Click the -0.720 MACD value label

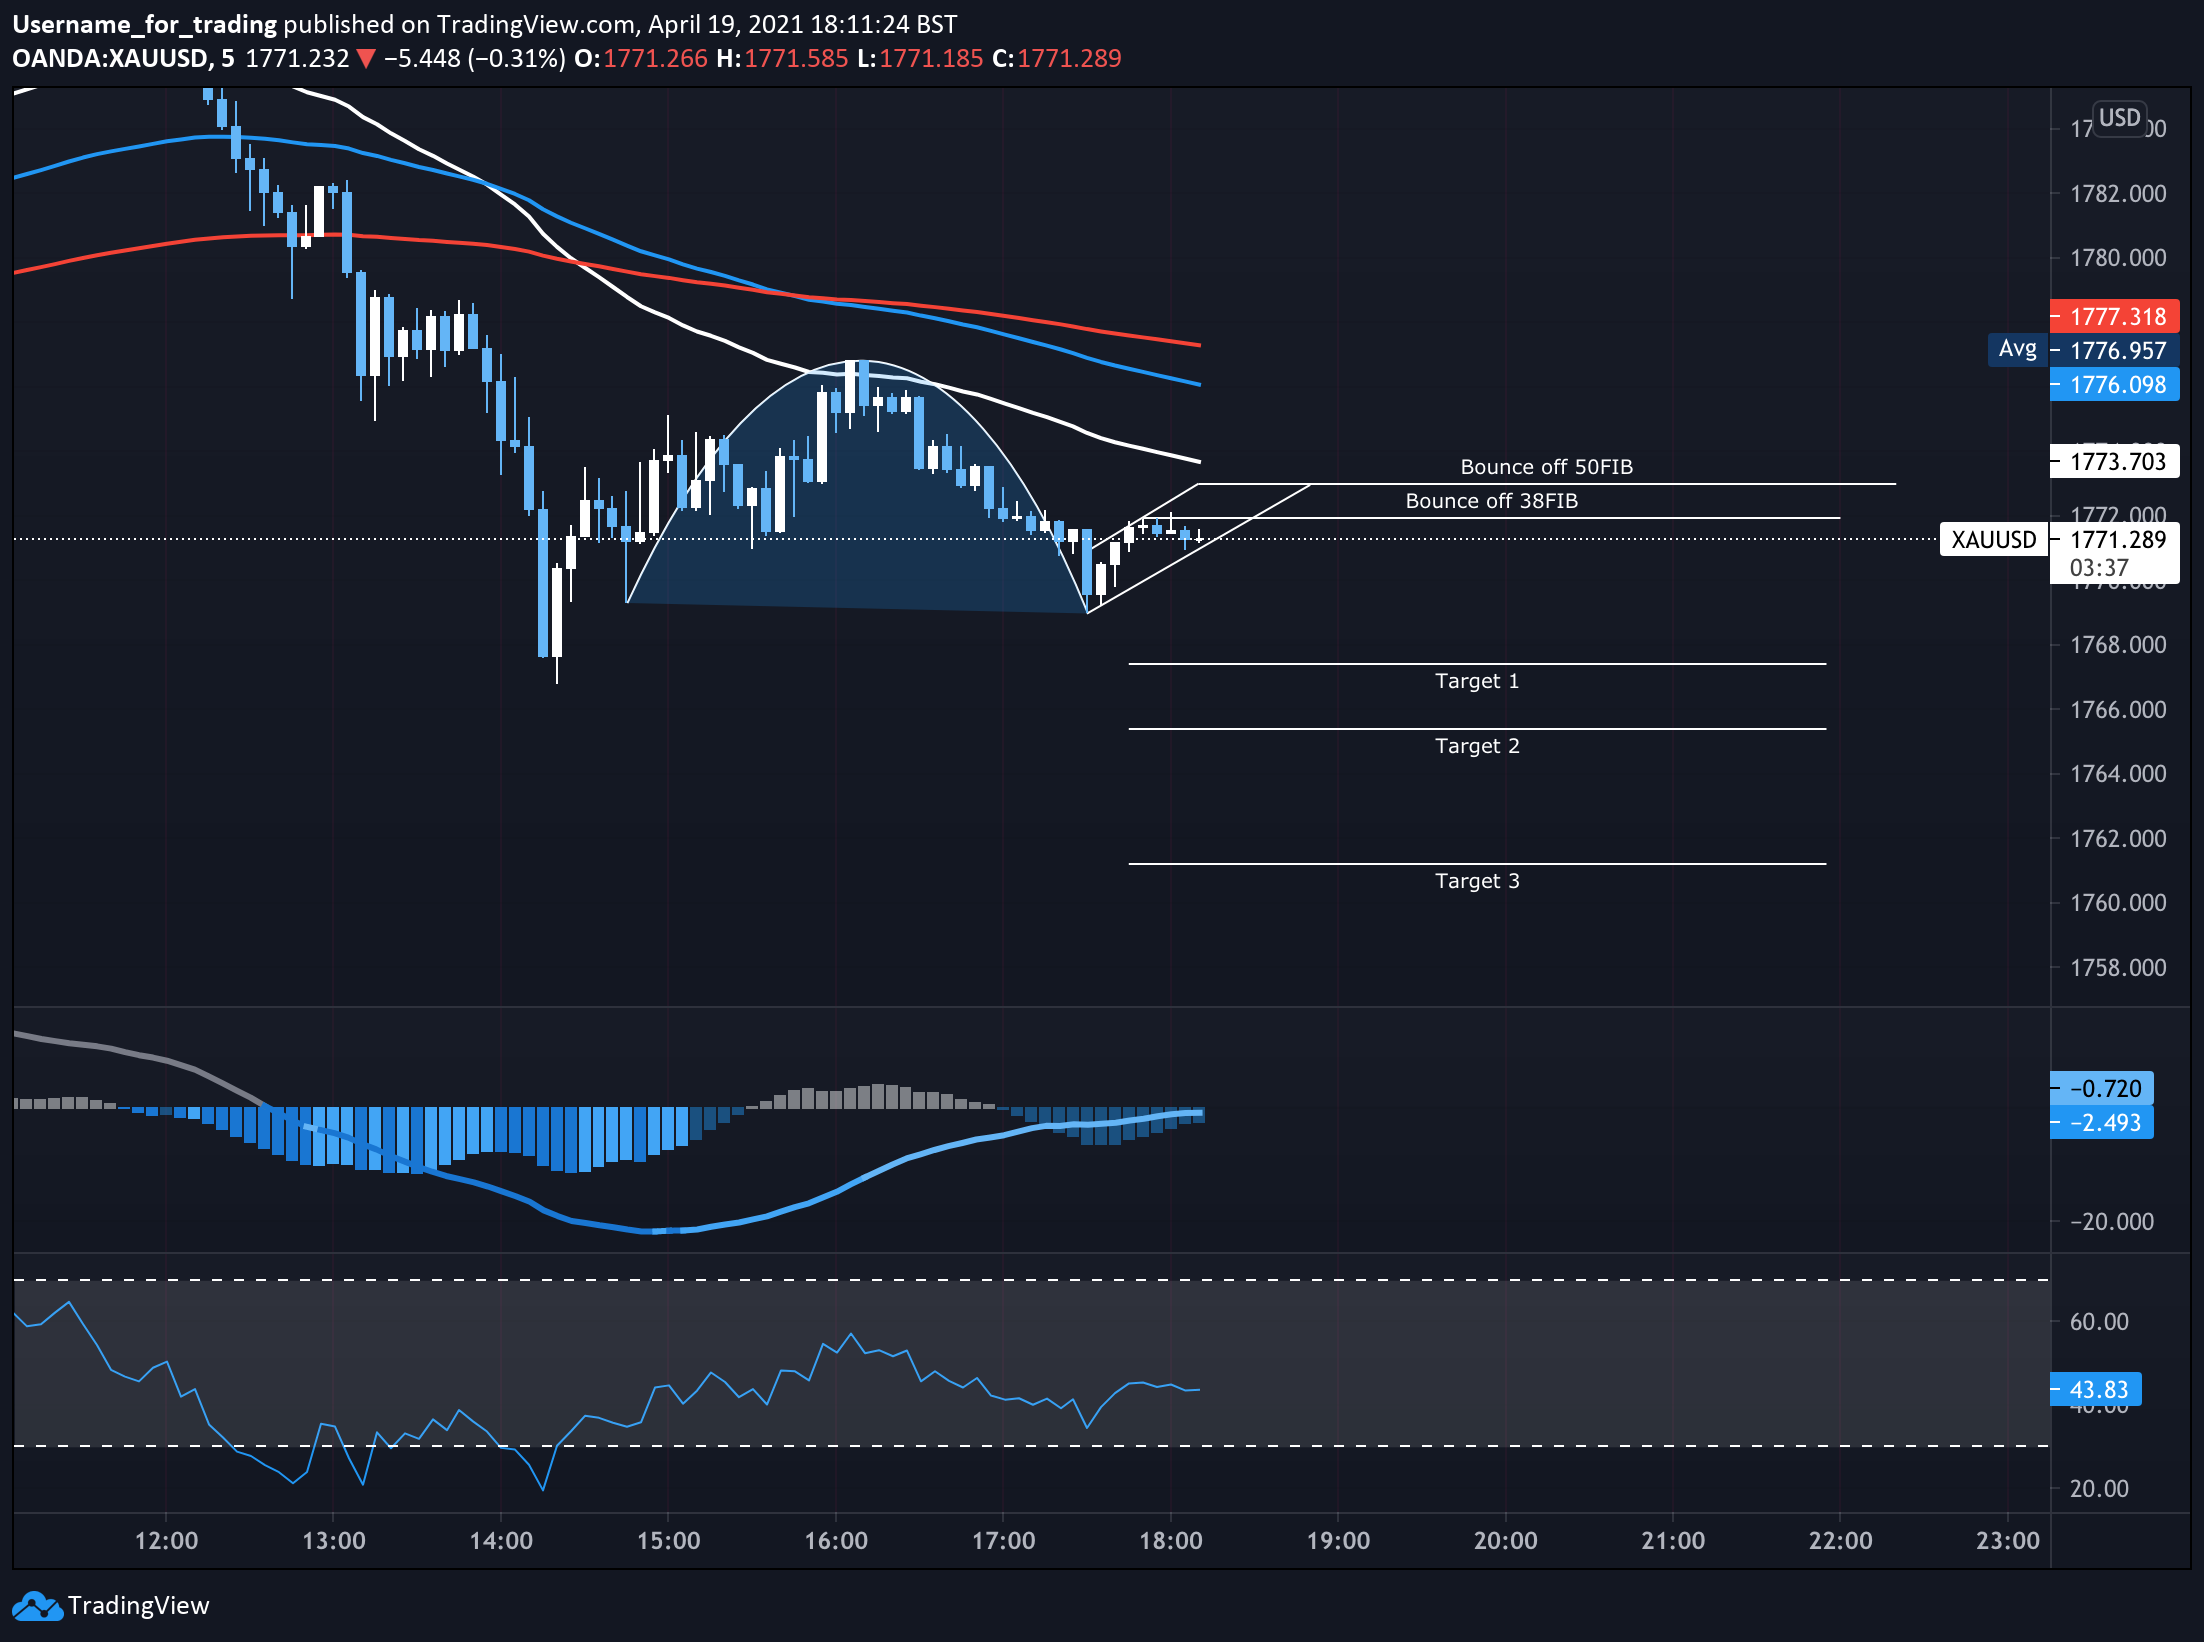point(2101,1089)
